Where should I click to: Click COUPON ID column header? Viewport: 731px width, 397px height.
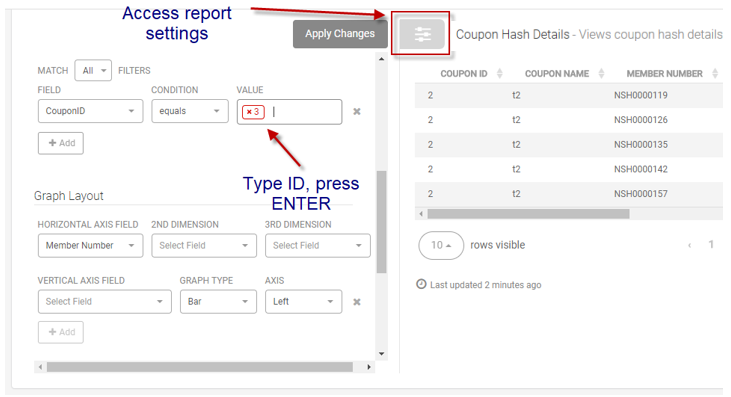[464, 74]
